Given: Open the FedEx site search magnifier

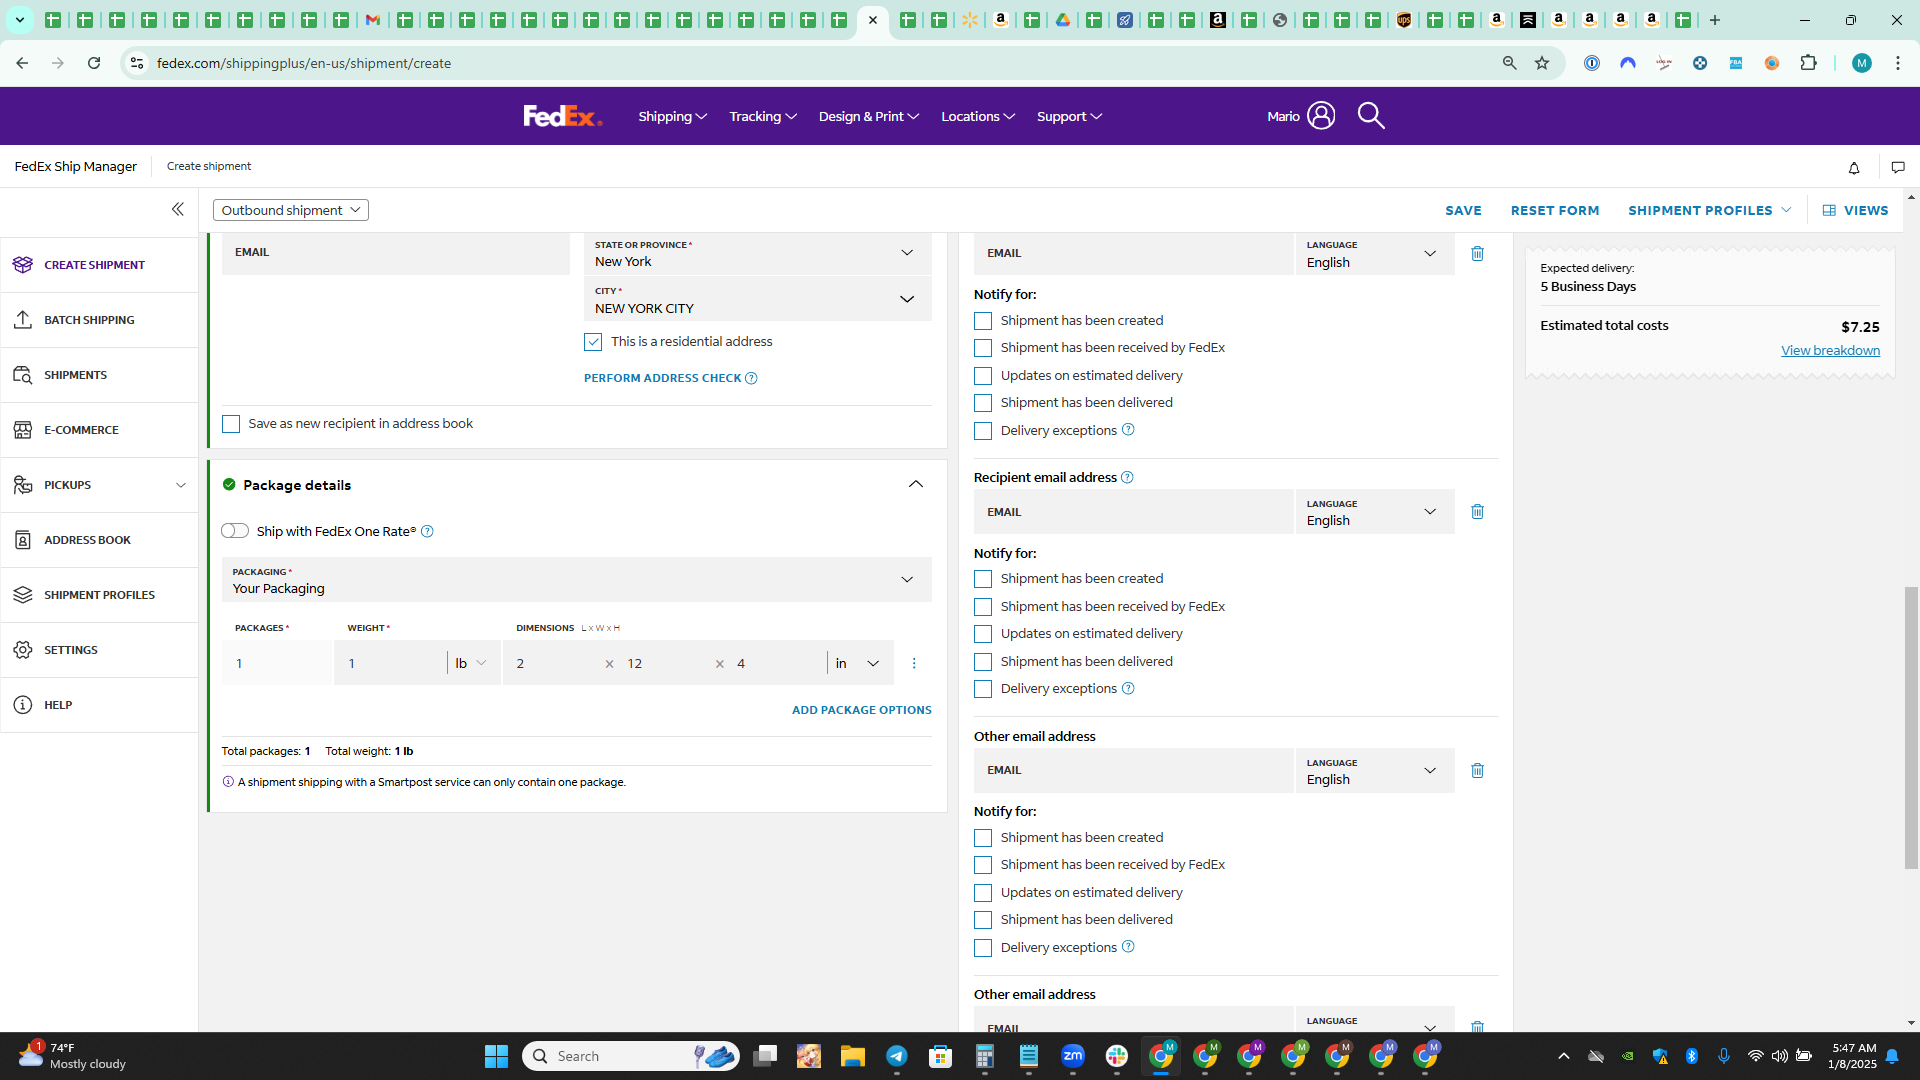Looking at the screenshot, I should tap(1371, 116).
